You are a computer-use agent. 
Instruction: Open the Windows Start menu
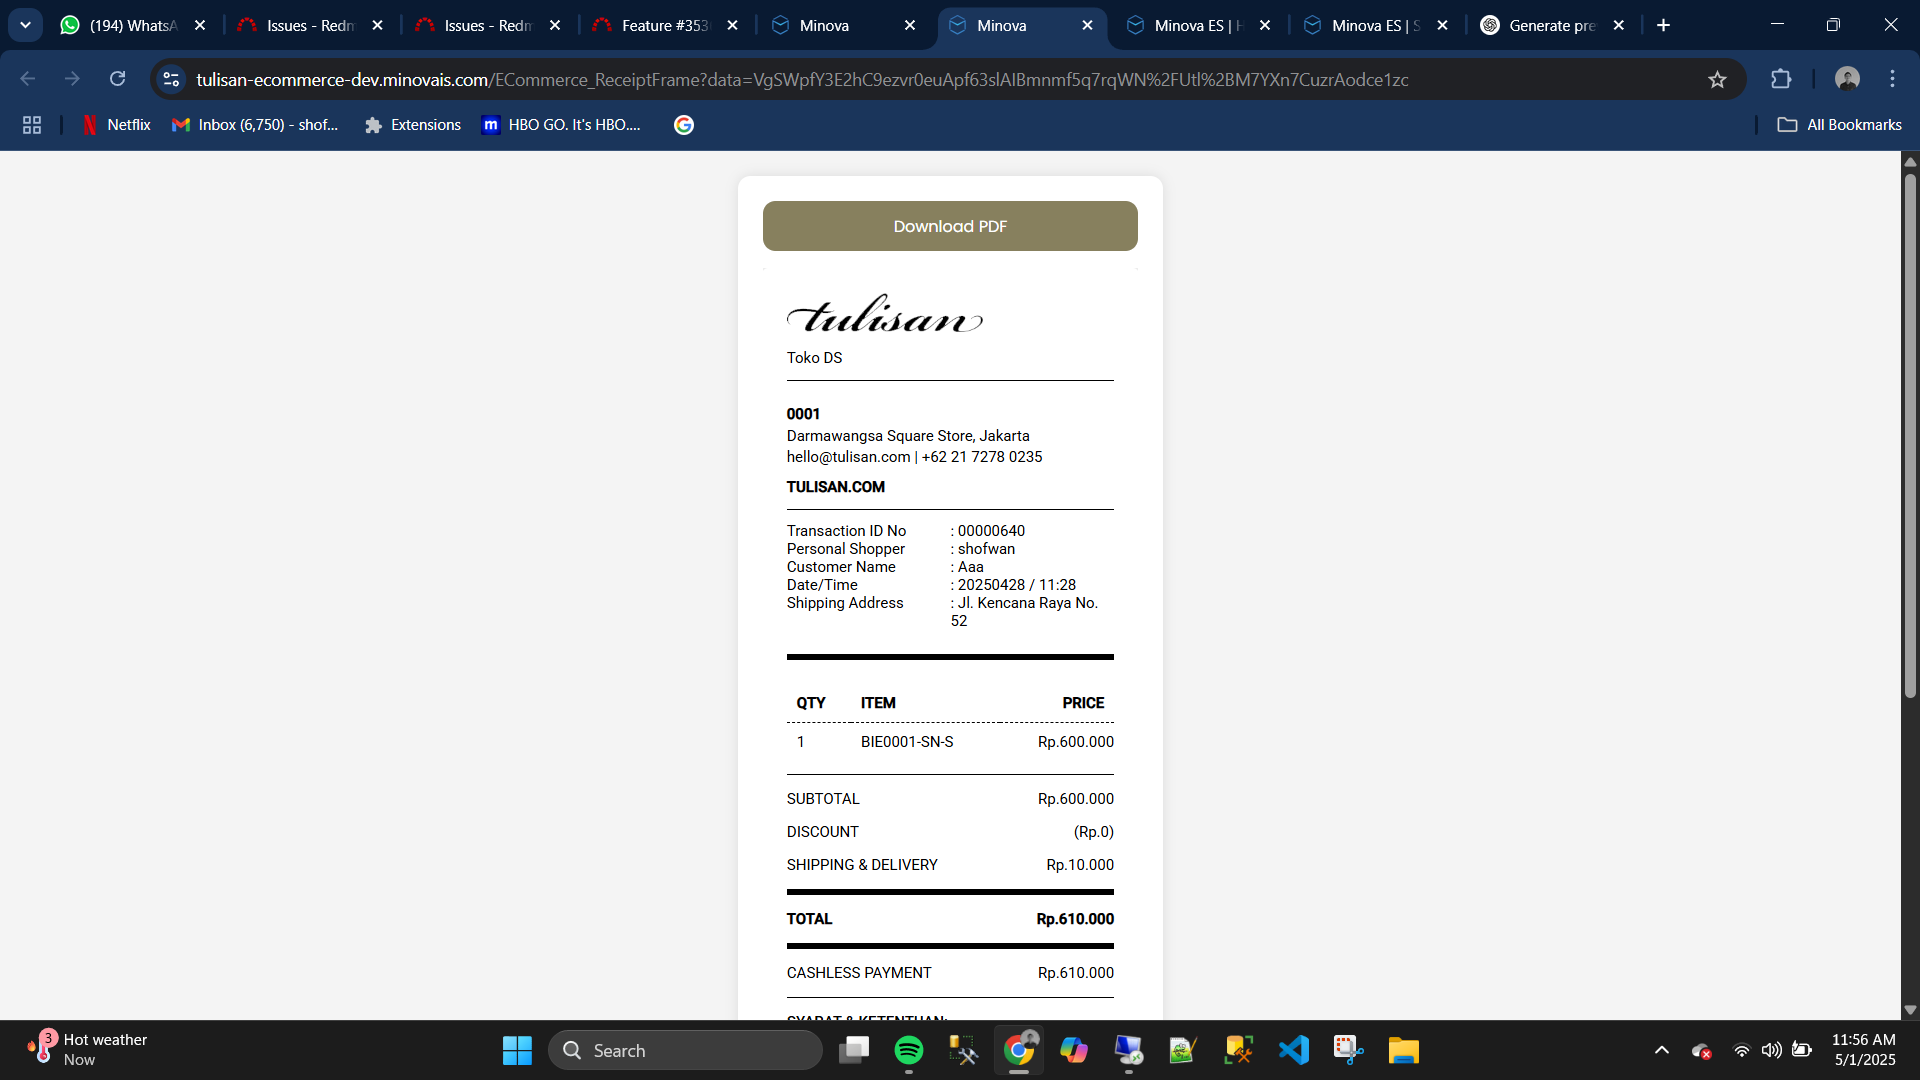point(517,1050)
